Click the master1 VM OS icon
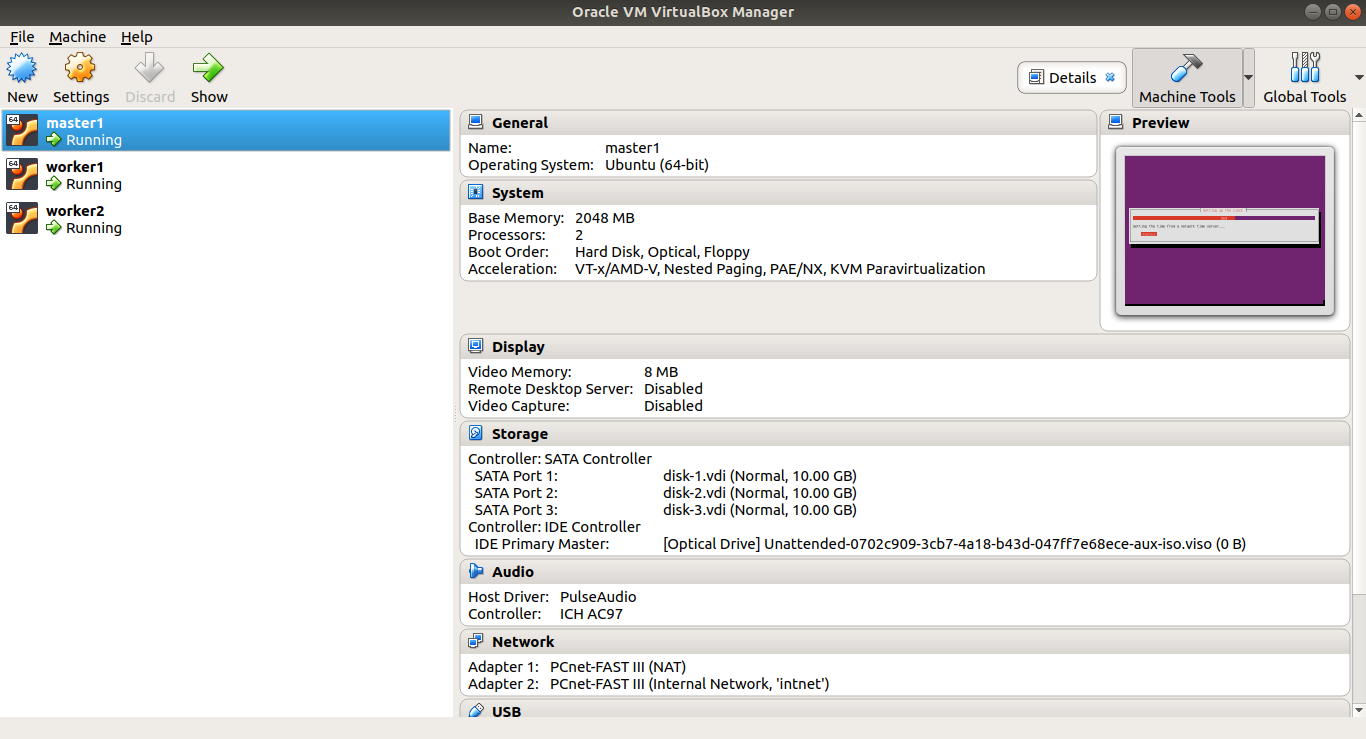1366x739 pixels. 22,130
